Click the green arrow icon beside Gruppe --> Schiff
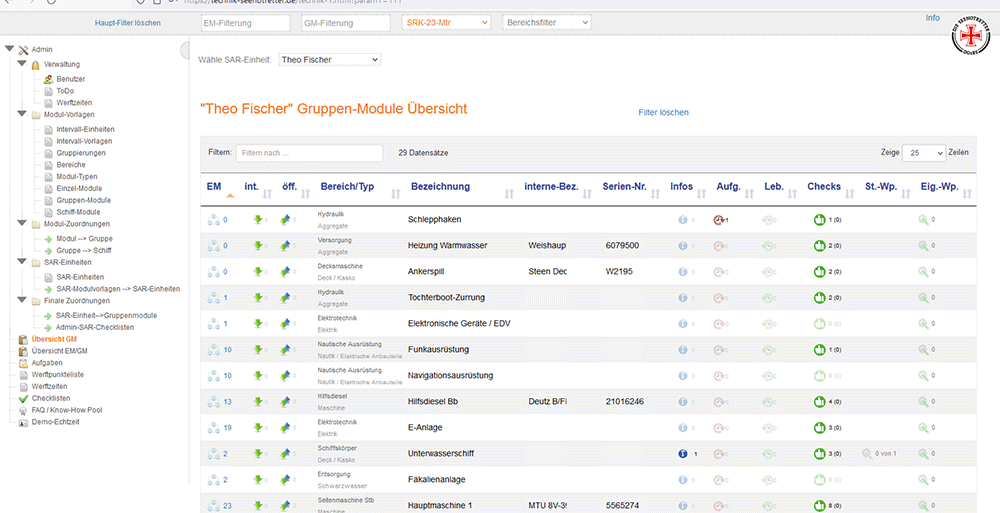 pyautogui.click(x=48, y=251)
